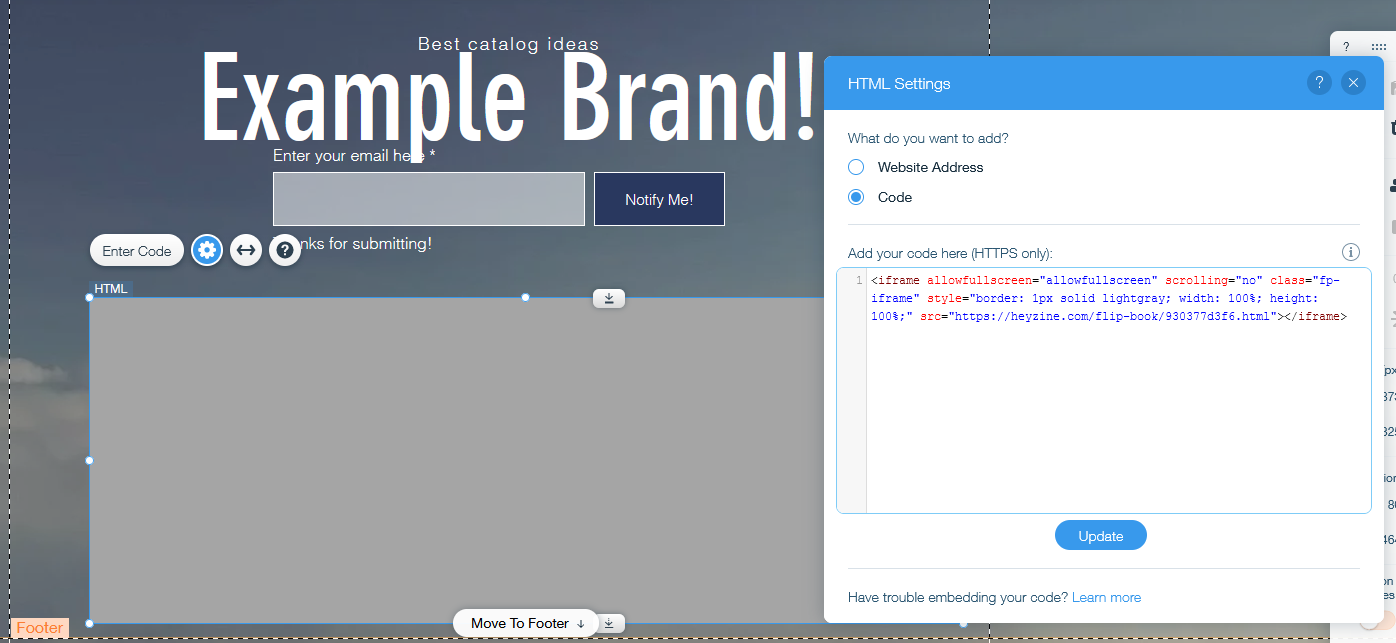Click the info icon next to 'Add your code here'
The image size is (1396, 643).
(1351, 252)
